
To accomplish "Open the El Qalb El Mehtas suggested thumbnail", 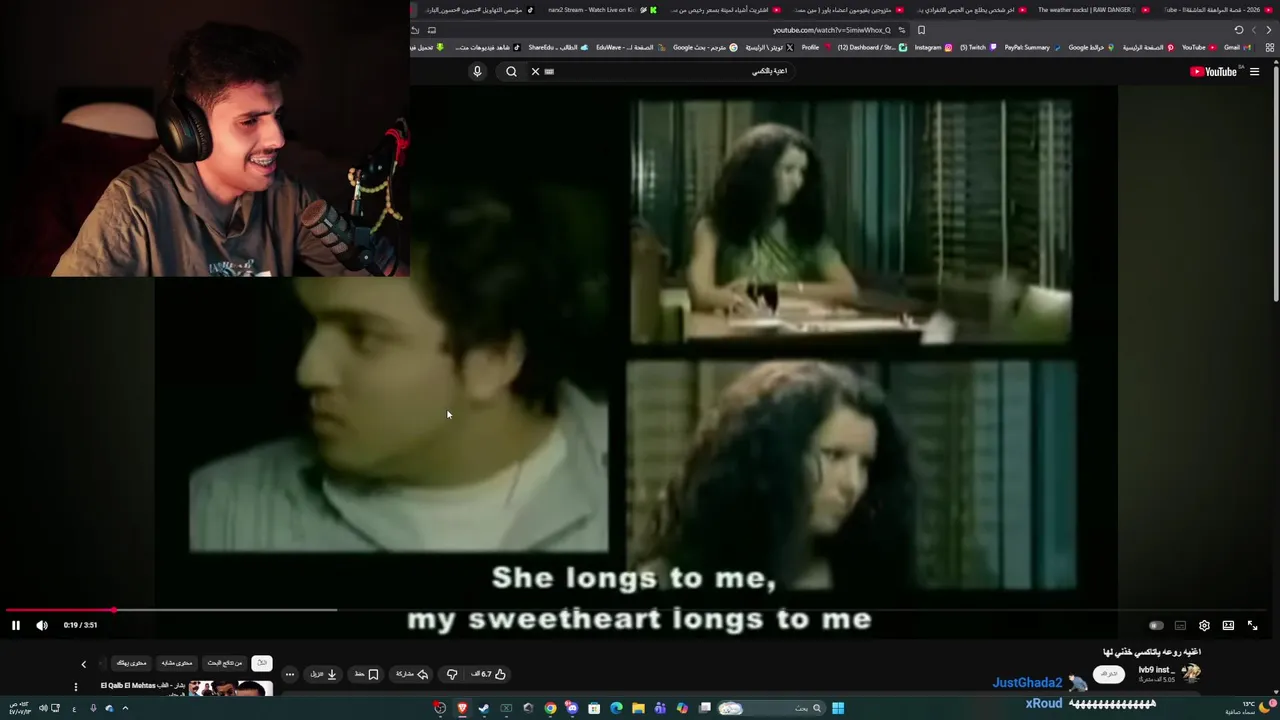I will (230, 688).
